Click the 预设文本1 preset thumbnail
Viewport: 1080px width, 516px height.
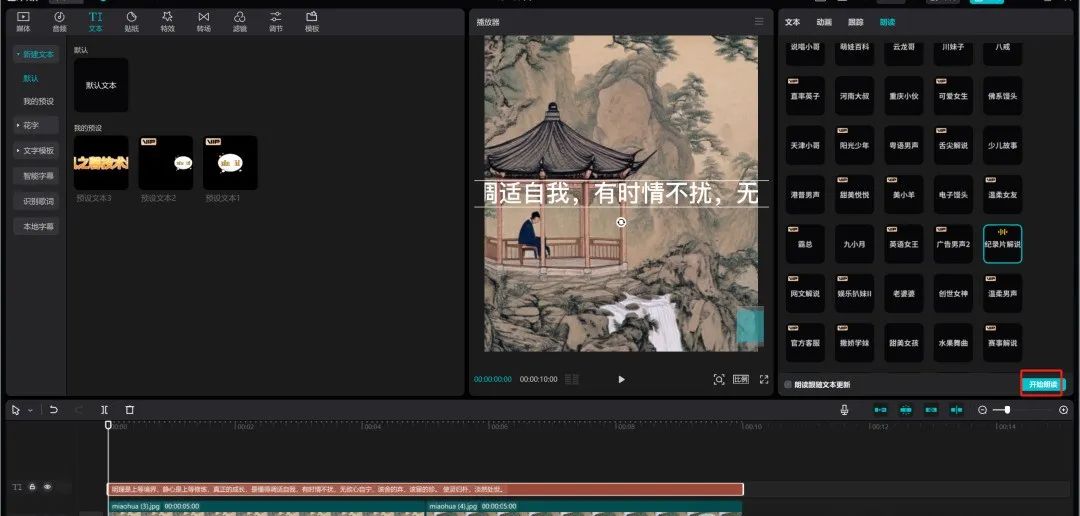point(231,163)
